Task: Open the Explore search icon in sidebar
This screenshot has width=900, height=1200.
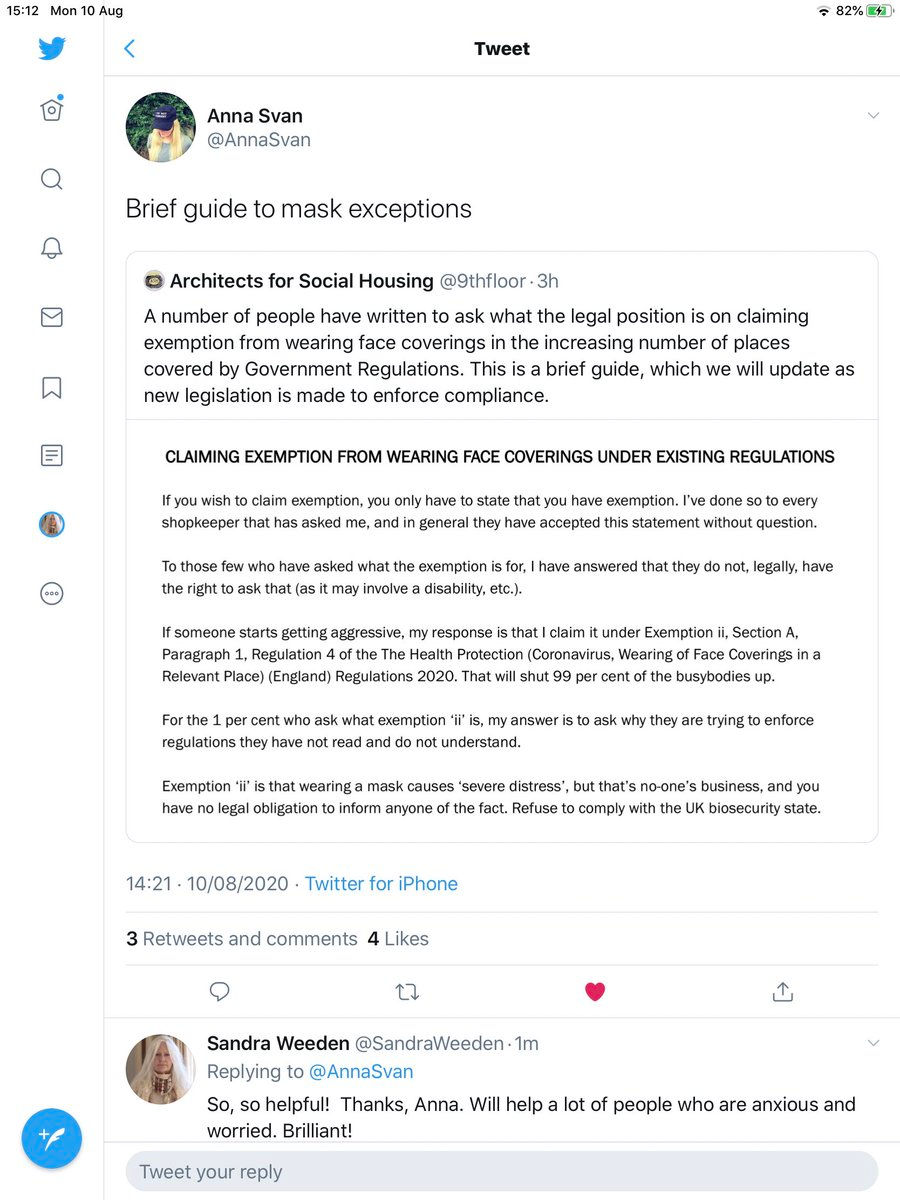Action: click(x=52, y=179)
